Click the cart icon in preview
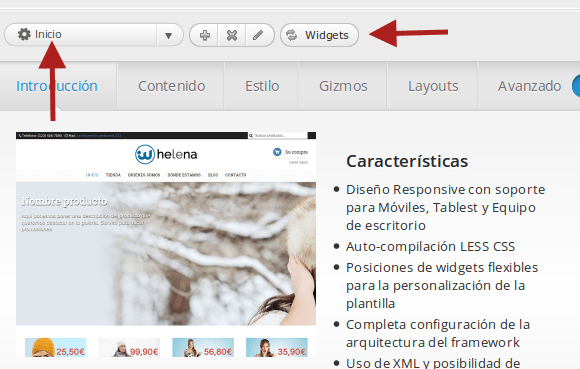 tap(277, 152)
